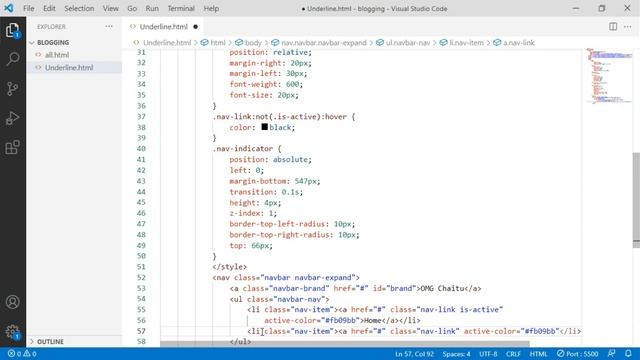Viewport: 640px width, 360px height.
Task: Click the black color swatch on line 38
Action: (264, 127)
